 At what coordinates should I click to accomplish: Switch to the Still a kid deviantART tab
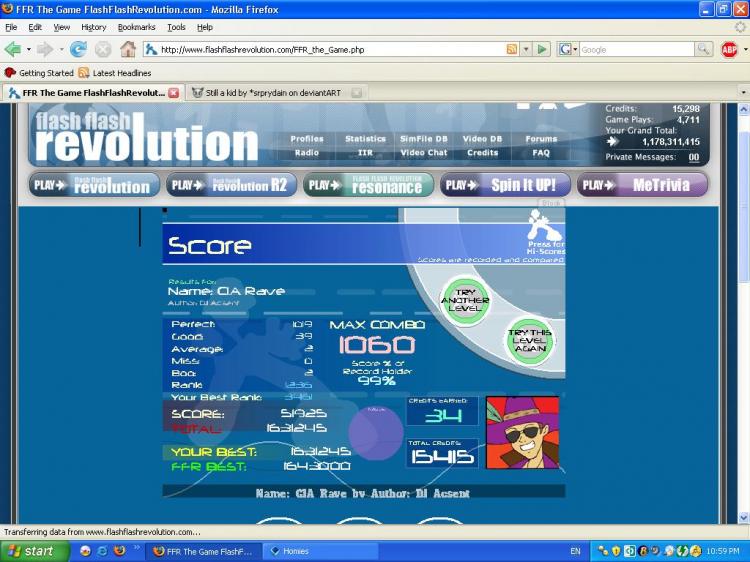(x=276, y=93)
